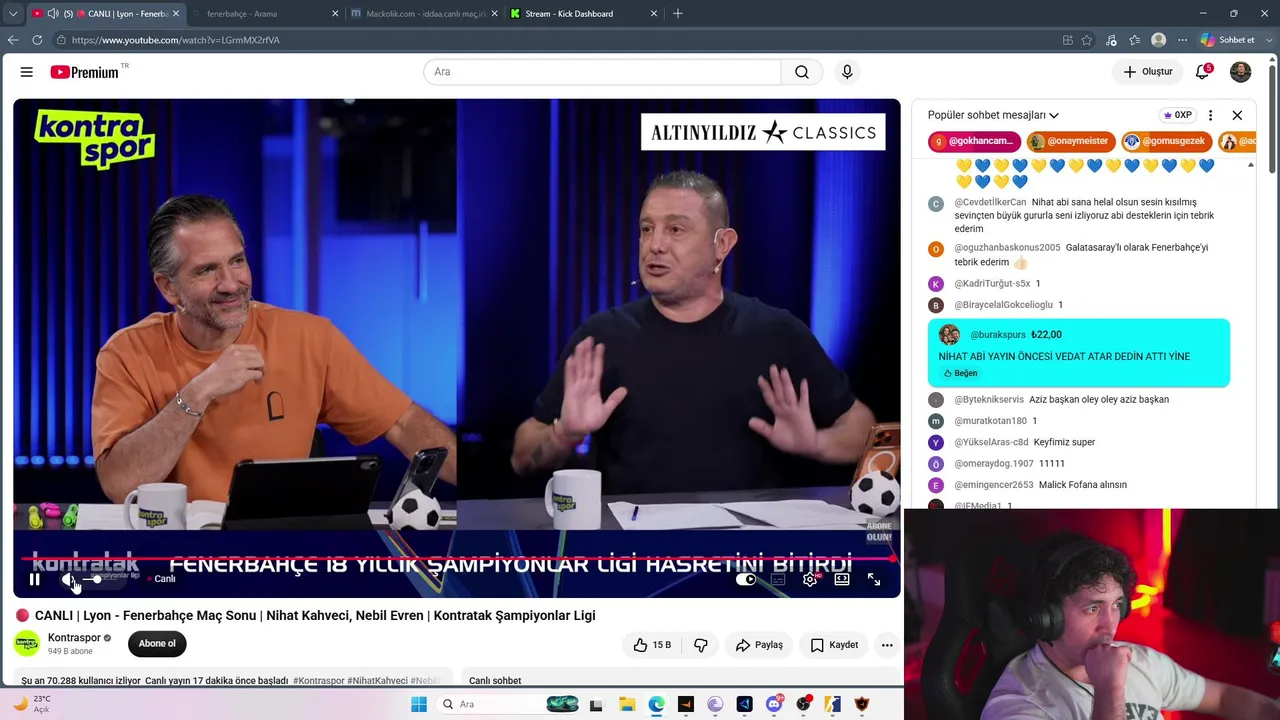The width and height of the screenshot is (1280, 720).
Task: Open the YouTube guide hamburger menu
Action: tap(27, 72)
